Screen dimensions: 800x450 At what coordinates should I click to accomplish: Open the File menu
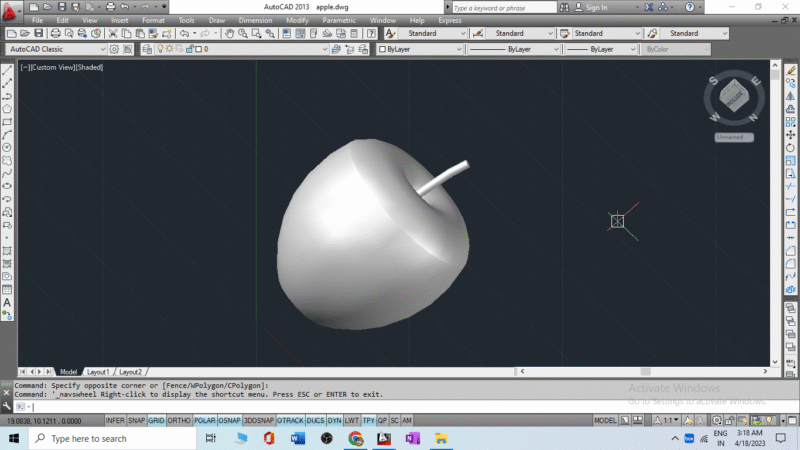pyautogui.click(x=37, y=20)
